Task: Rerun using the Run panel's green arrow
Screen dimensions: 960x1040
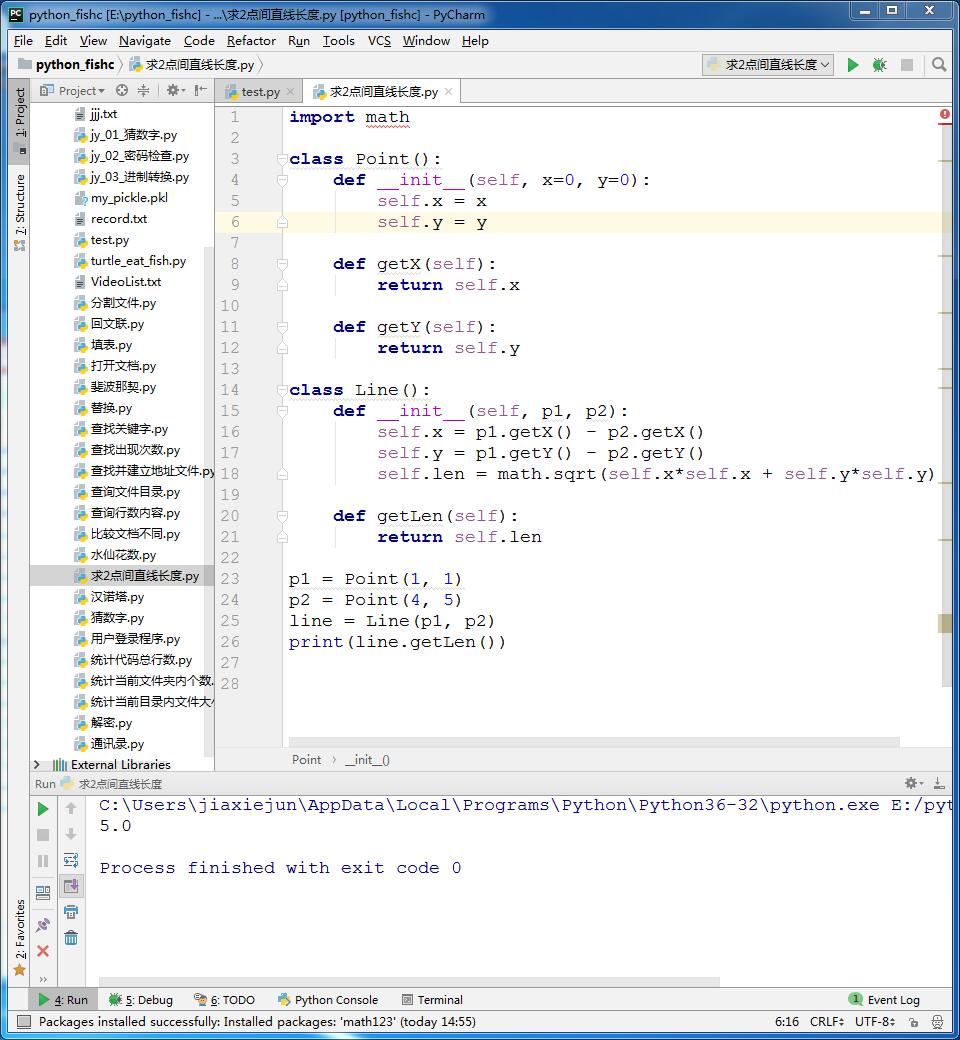Action: click(43, 808)
